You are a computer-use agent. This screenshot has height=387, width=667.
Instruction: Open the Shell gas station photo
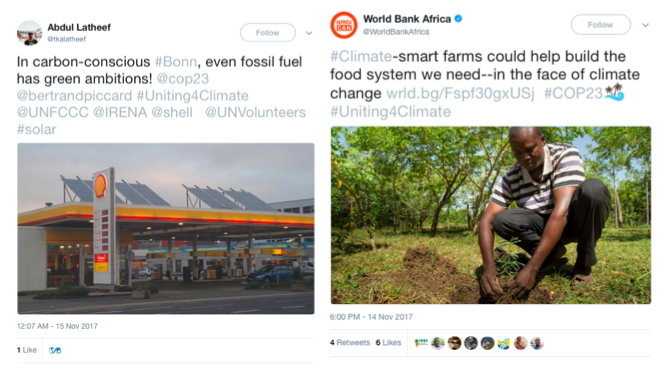pyautogui.click(x=166, y=228)
